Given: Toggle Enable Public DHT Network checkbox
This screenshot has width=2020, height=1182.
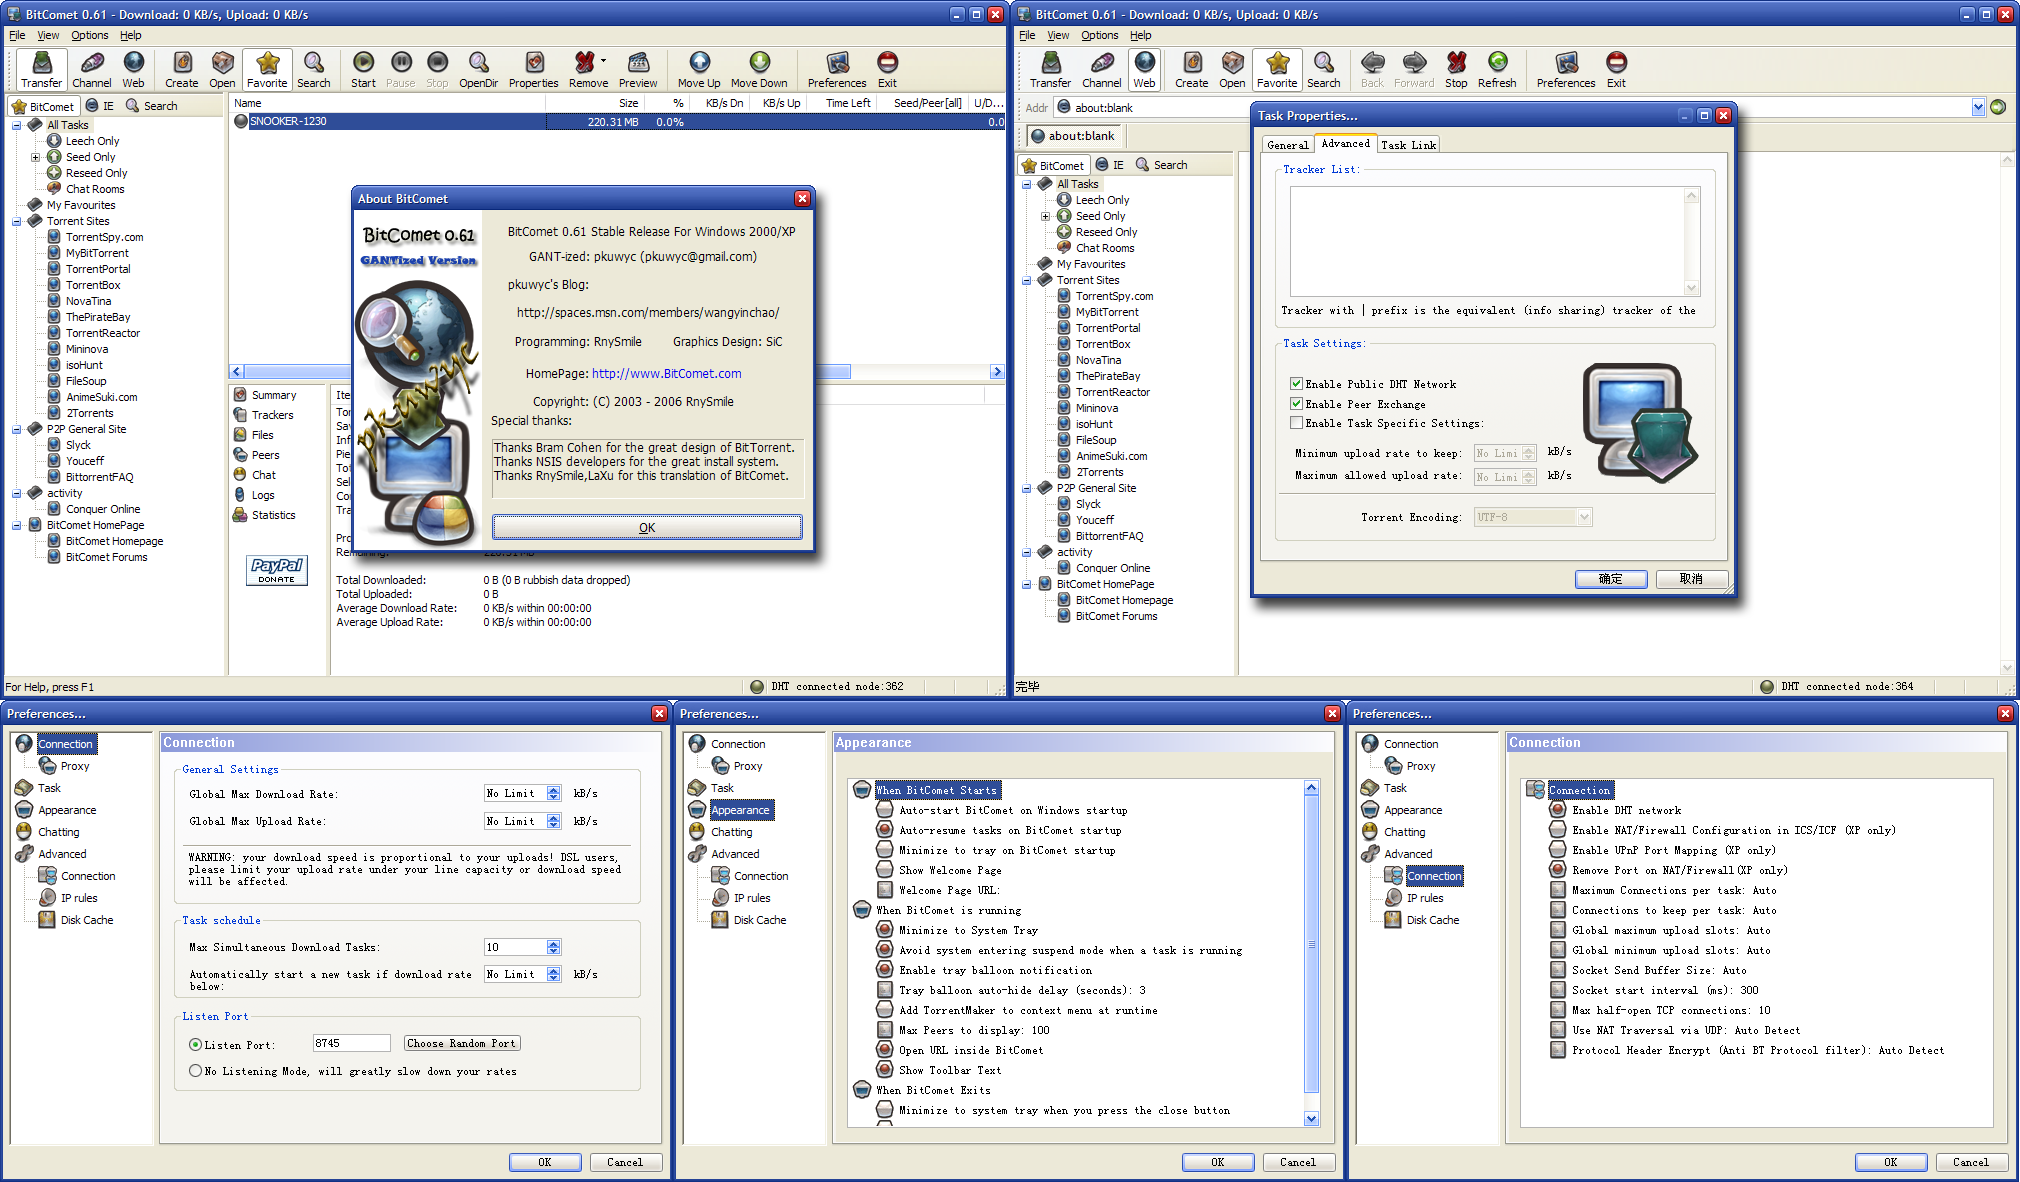Looking at the screenshot, I should [x=1296, y=384].
